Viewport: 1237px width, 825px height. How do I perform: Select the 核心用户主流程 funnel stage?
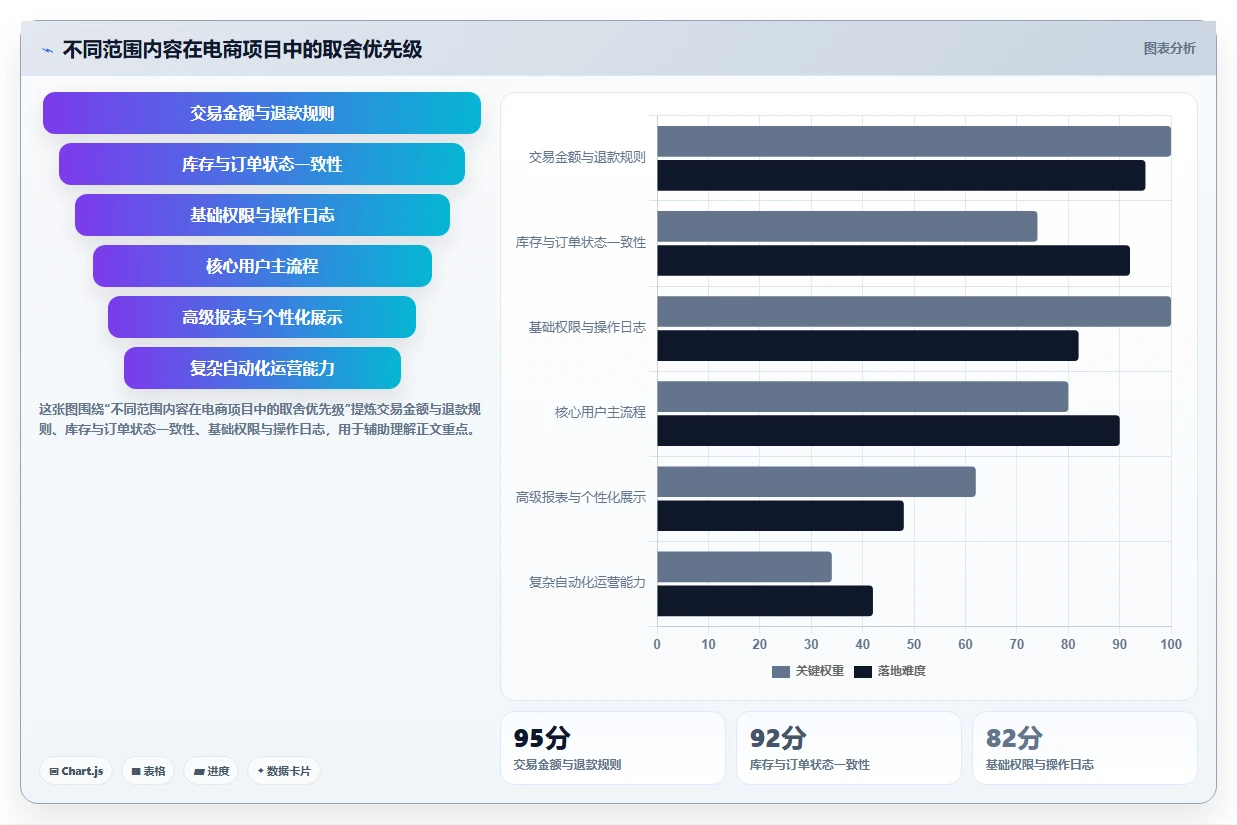[x=262, y=266]
